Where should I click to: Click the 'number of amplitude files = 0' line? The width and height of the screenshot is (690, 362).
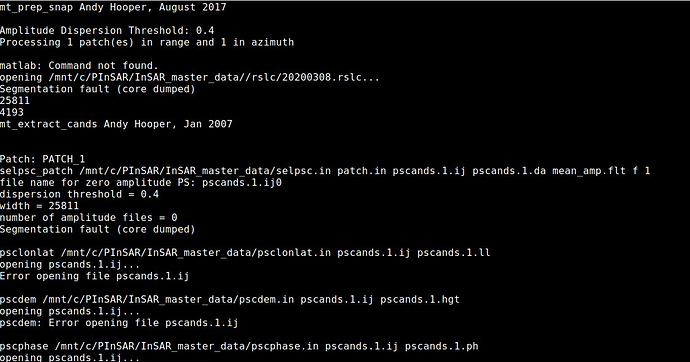coord(88,217)
